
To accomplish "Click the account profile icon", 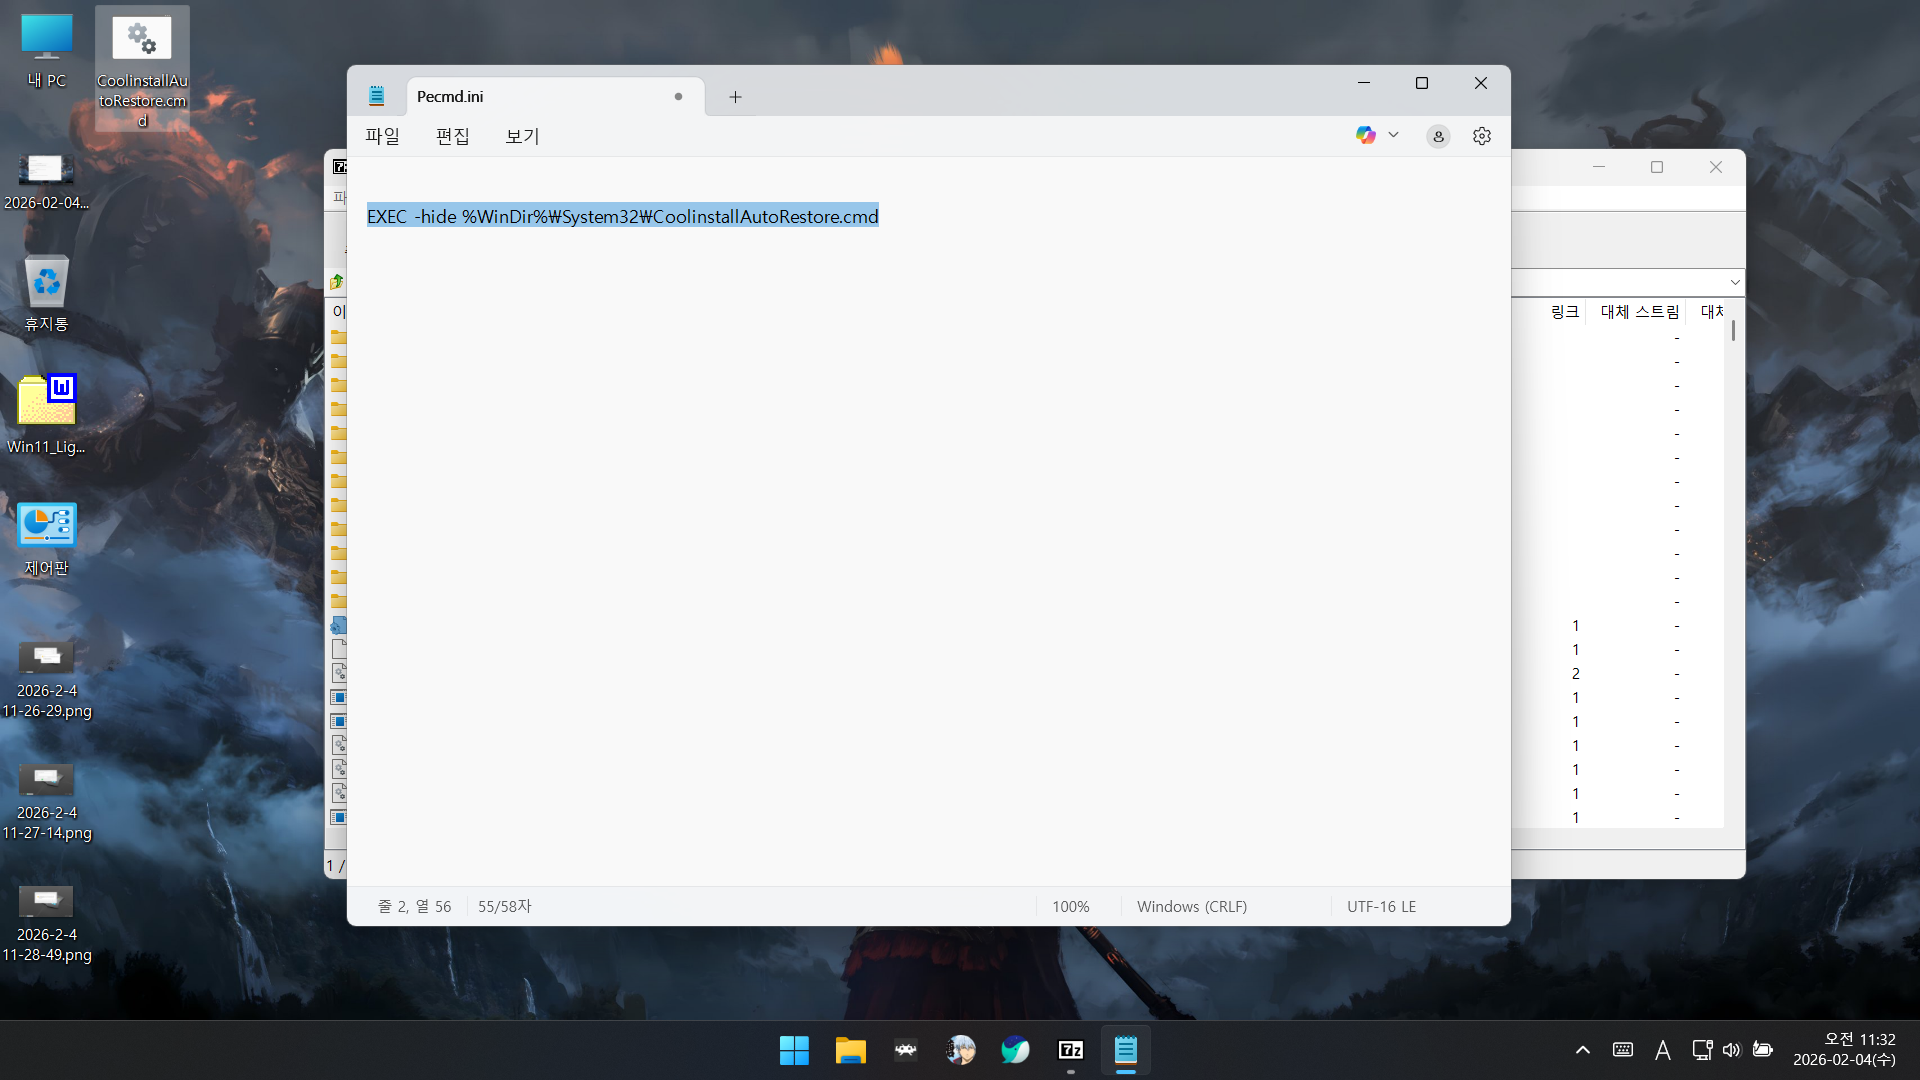I will point(1437,136).
